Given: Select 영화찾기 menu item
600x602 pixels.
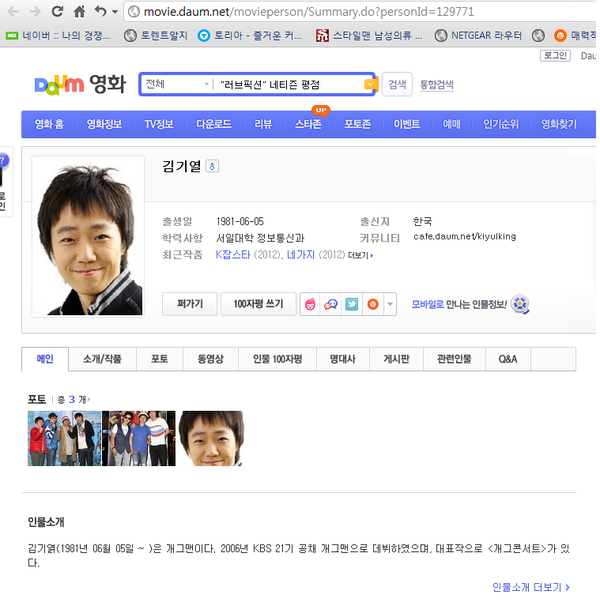Looking at the screenshot, I should click(559, 124).
